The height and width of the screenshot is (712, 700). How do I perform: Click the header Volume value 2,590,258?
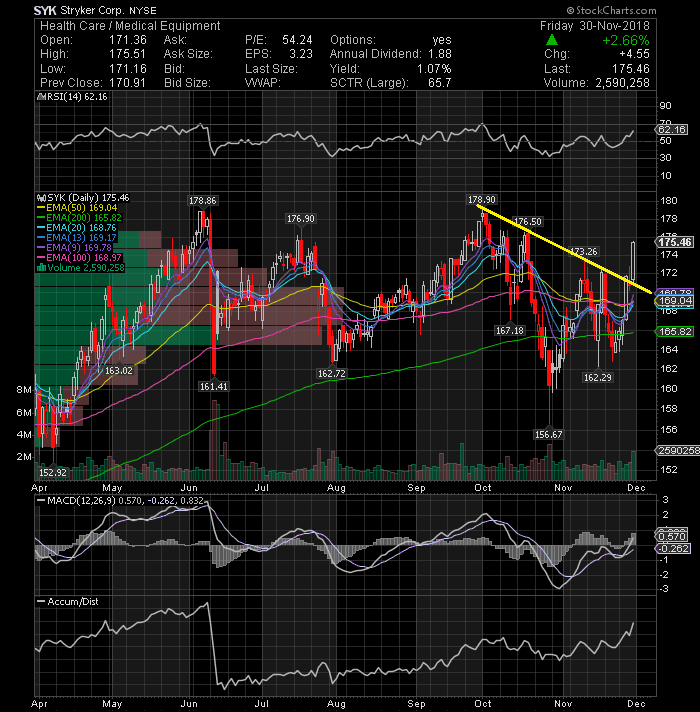pyautogui.click(x=622, y=83)
